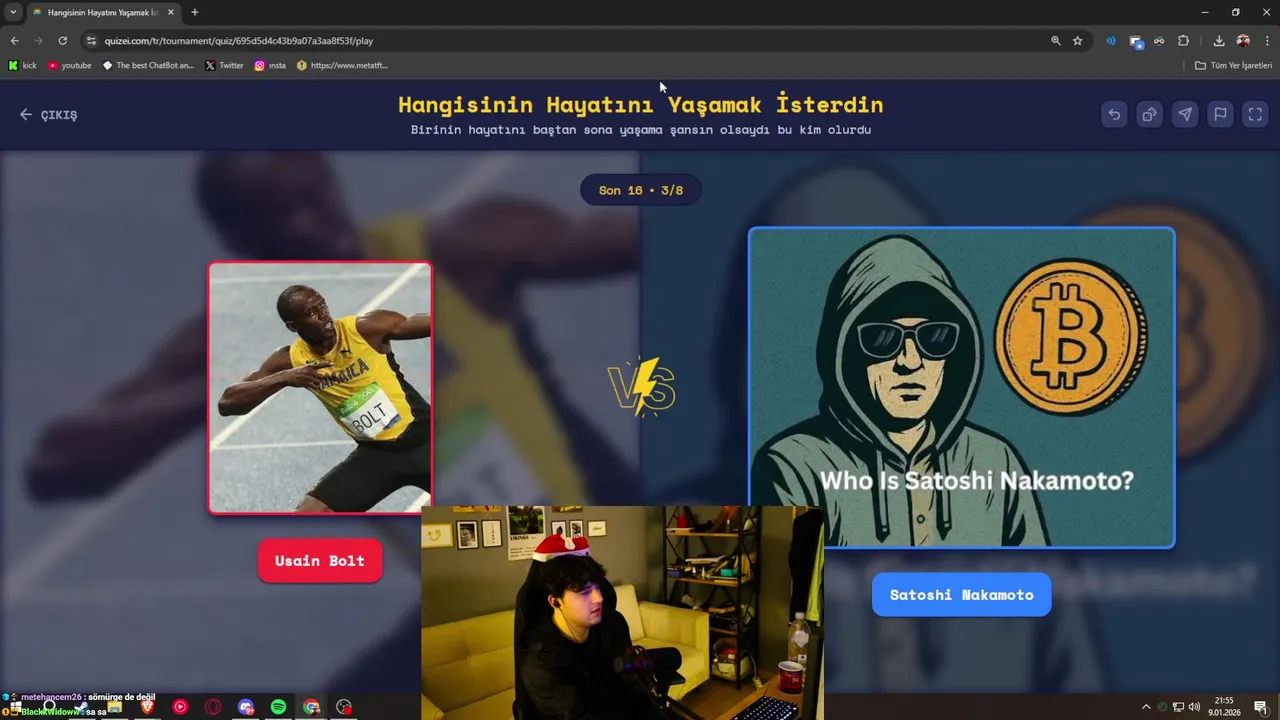This screenshot has width=1280, height=720.
Task: Bookmark this page with the star icon
Action: (1077, 41)
